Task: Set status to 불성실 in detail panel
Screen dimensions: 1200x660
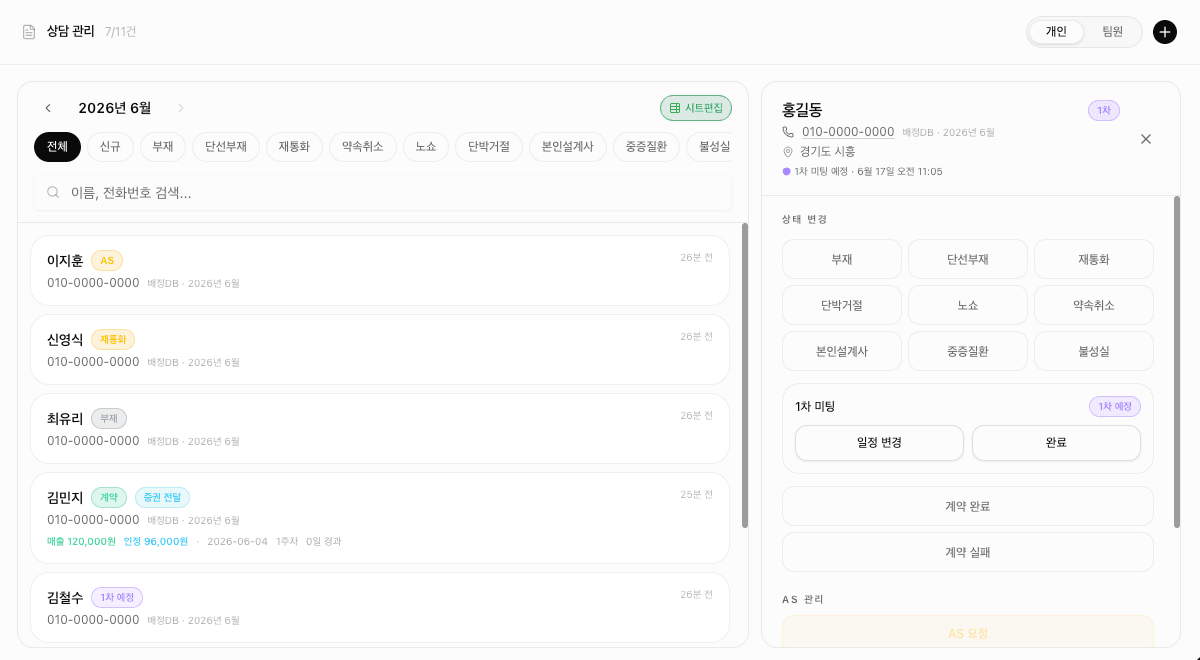Action: pyautogui.click(x=1094, y=351)
